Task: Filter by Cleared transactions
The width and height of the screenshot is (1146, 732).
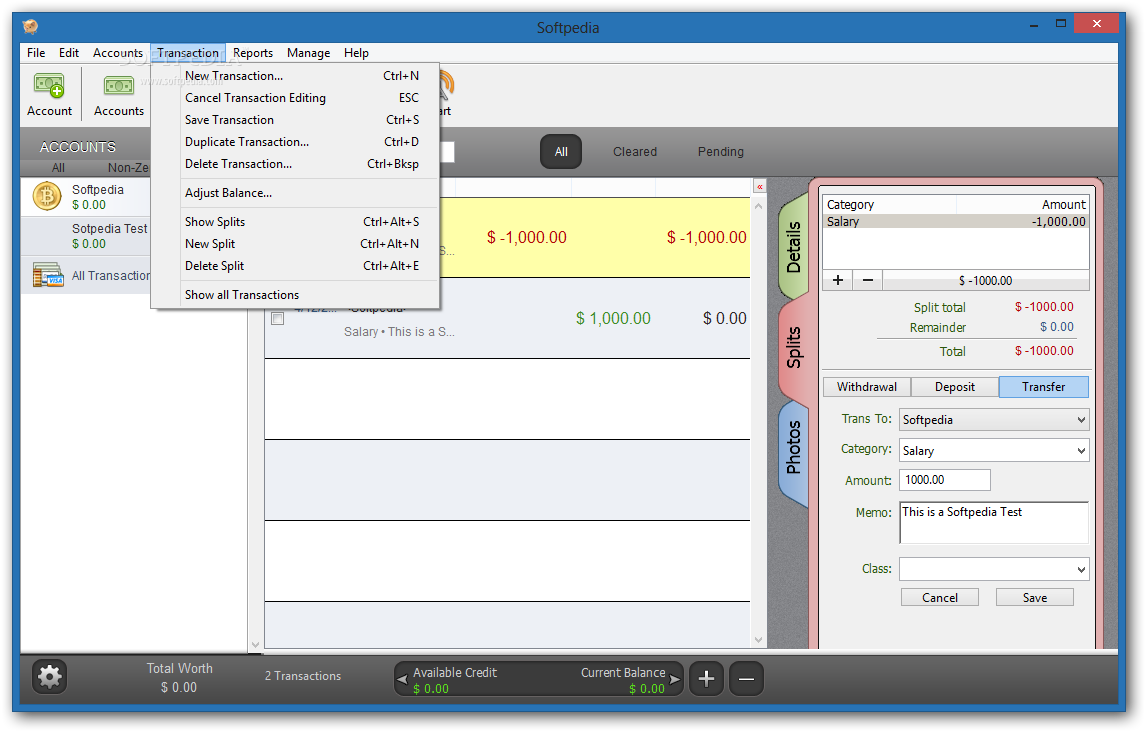Action: click(x=634, y=152)
